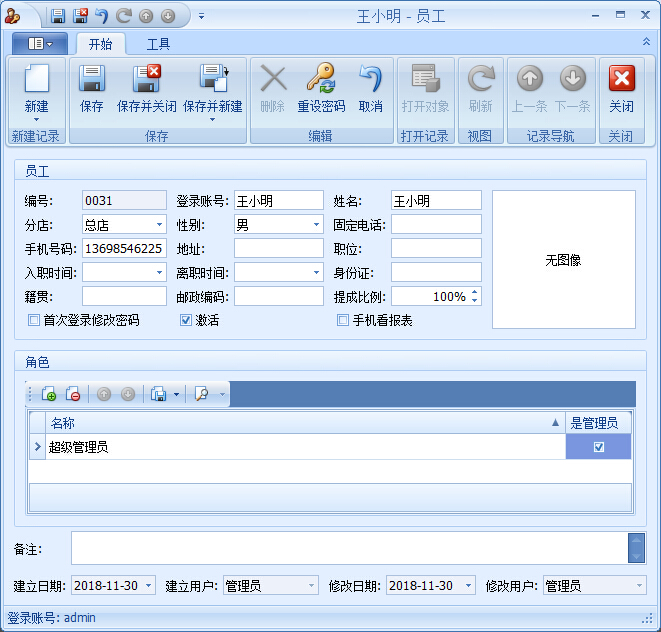Select the 开始 ribbon tab

tap(100, 44)
